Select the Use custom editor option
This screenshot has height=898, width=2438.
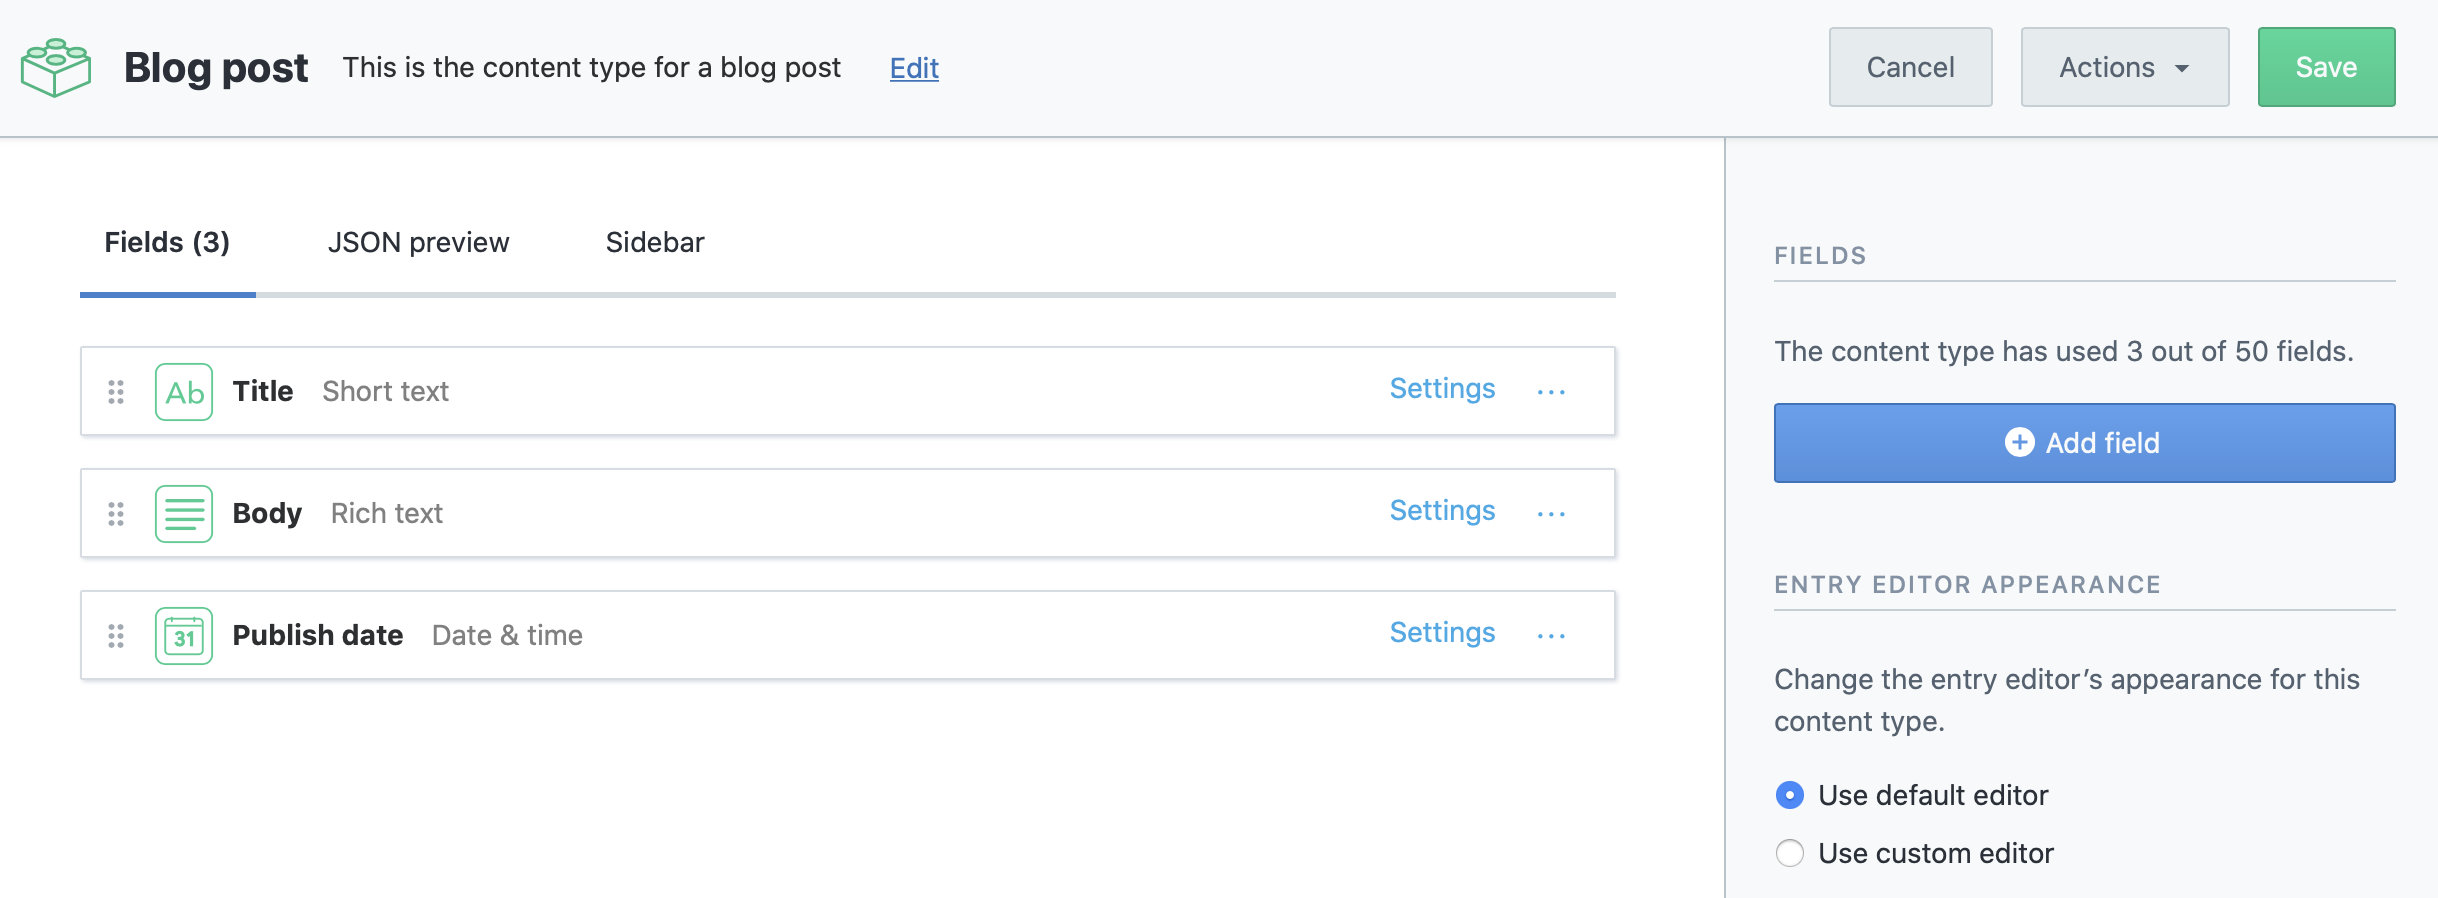(x=1790, y=853)
